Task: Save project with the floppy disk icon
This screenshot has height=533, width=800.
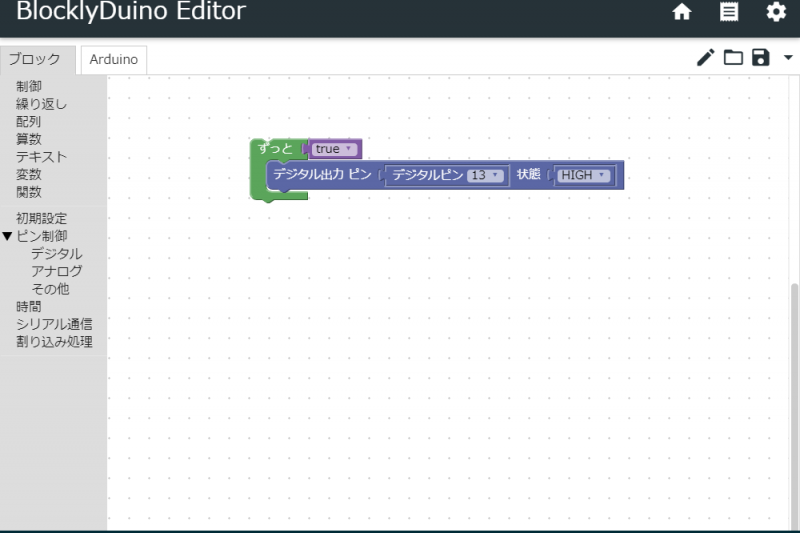Action: click(x=760, y=58)
